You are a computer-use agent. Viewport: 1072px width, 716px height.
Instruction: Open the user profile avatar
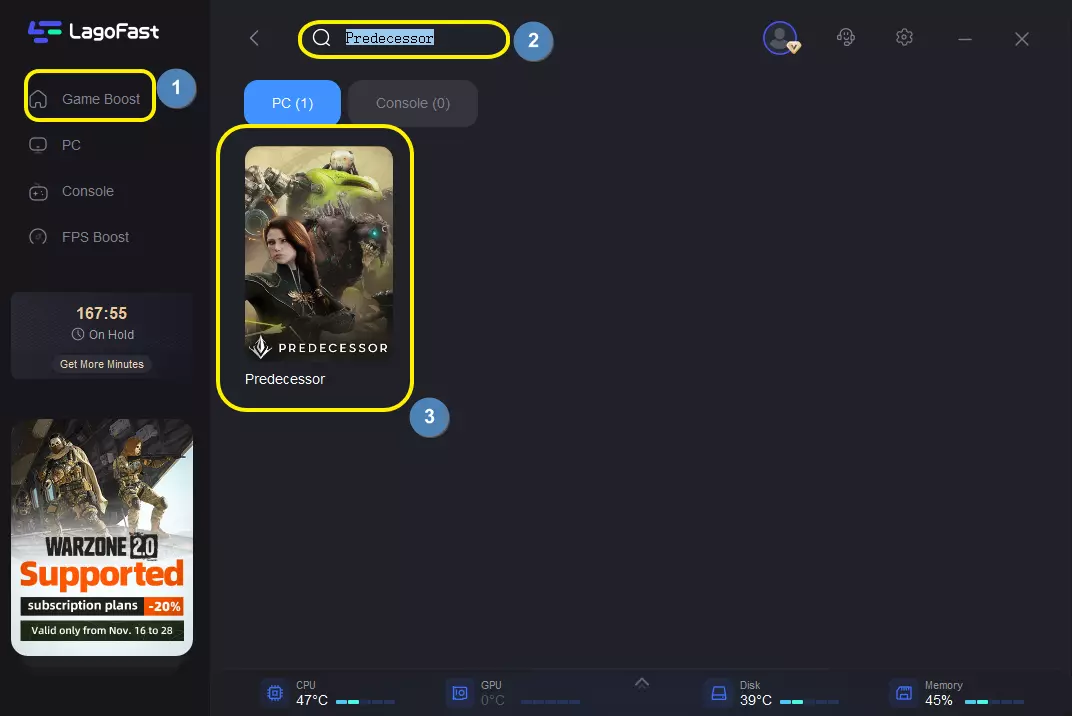(x=779, y=38)
